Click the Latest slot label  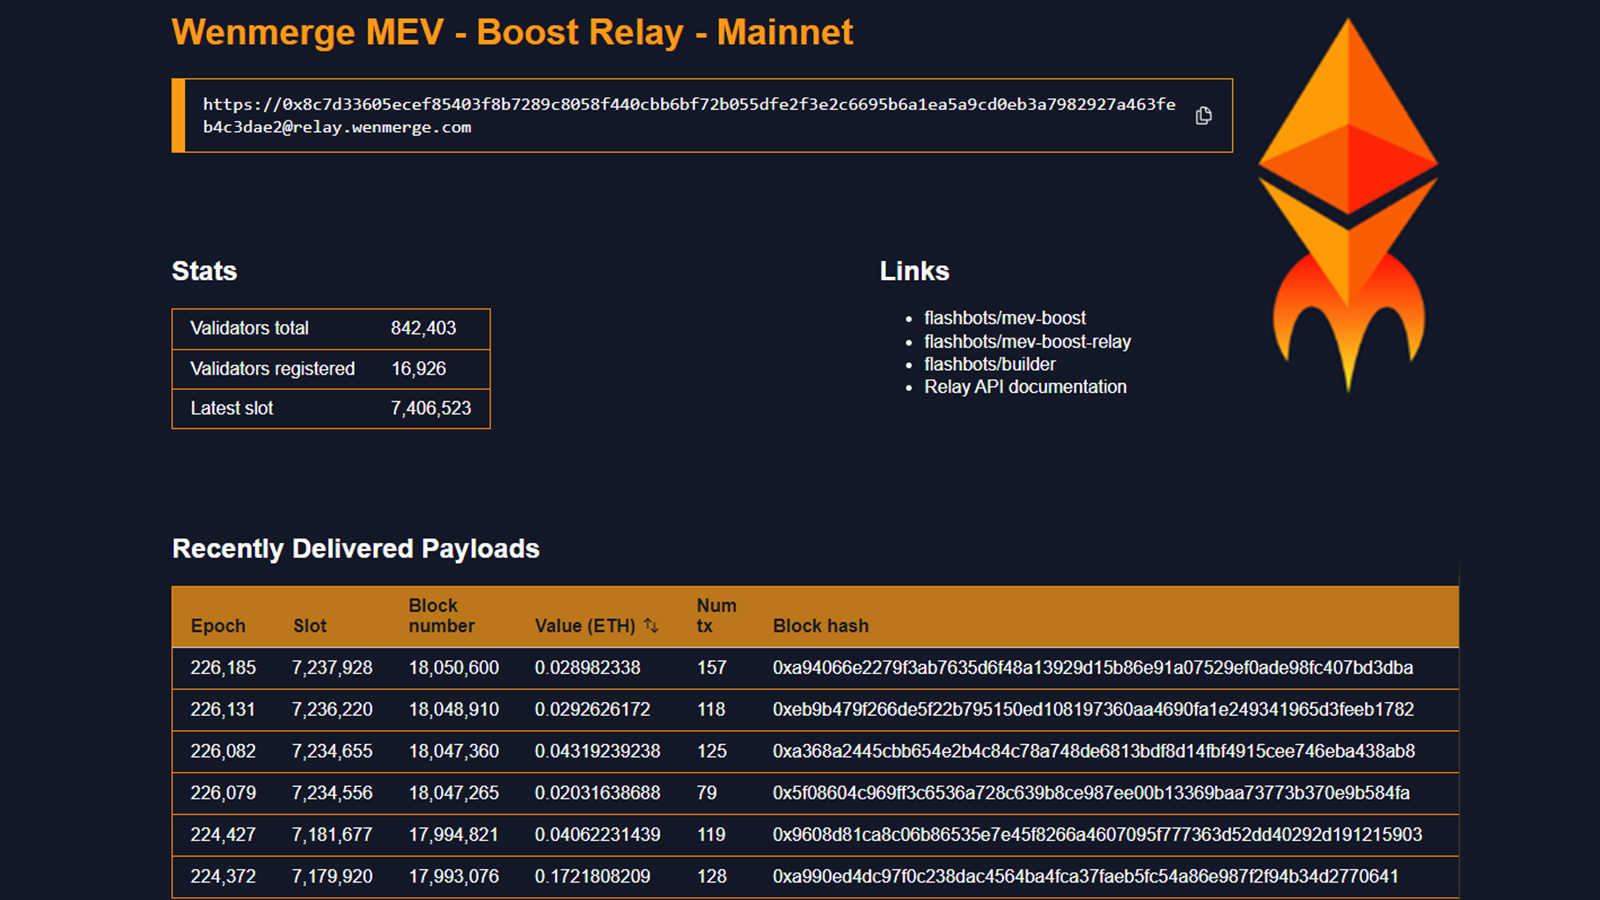click(231, 408)
